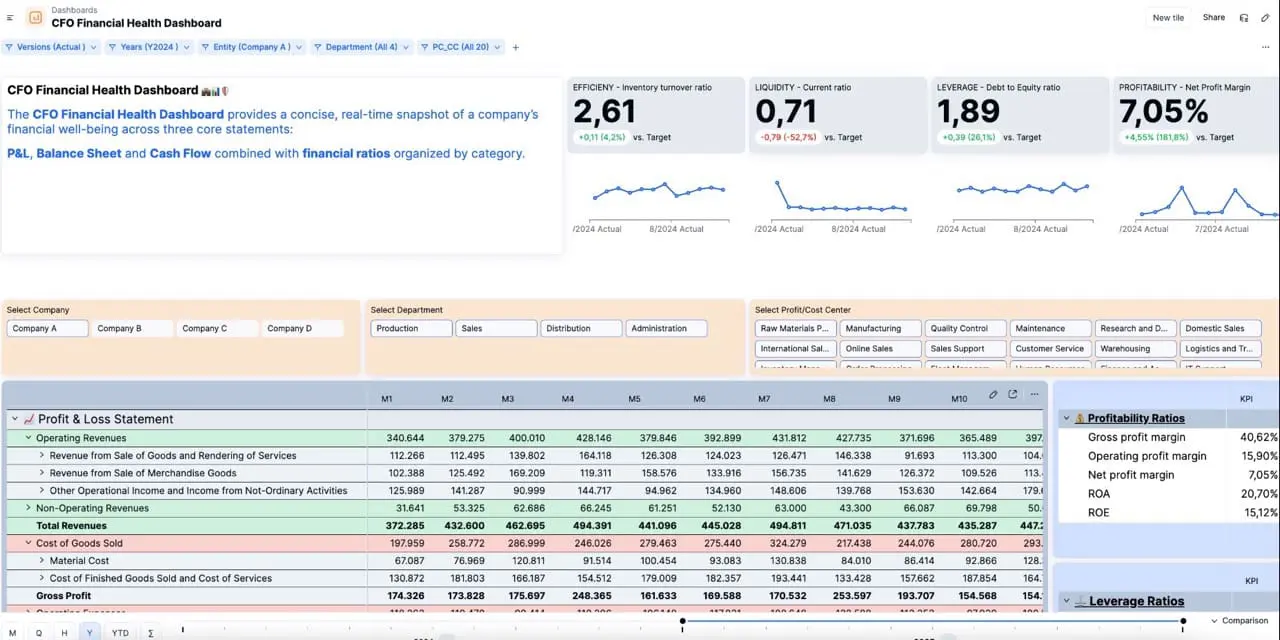Open the presentation display icon beside Share

(1244, 18)
